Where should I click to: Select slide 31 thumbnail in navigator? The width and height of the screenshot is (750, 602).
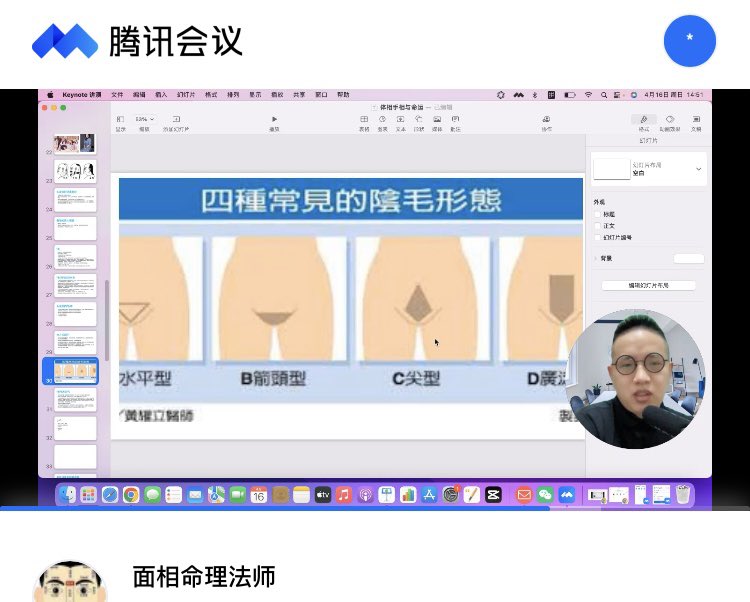(75, 399)
